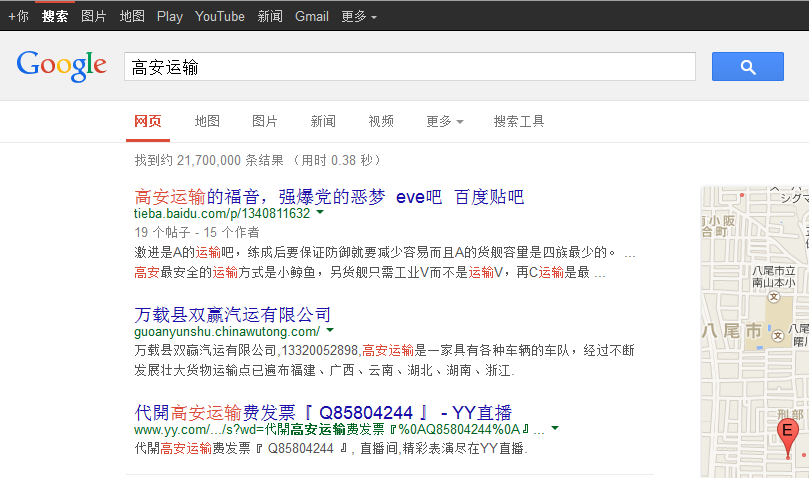Select the 视频 results tab
This screenshot has height=478, width=809.
(x=381, y=121)
